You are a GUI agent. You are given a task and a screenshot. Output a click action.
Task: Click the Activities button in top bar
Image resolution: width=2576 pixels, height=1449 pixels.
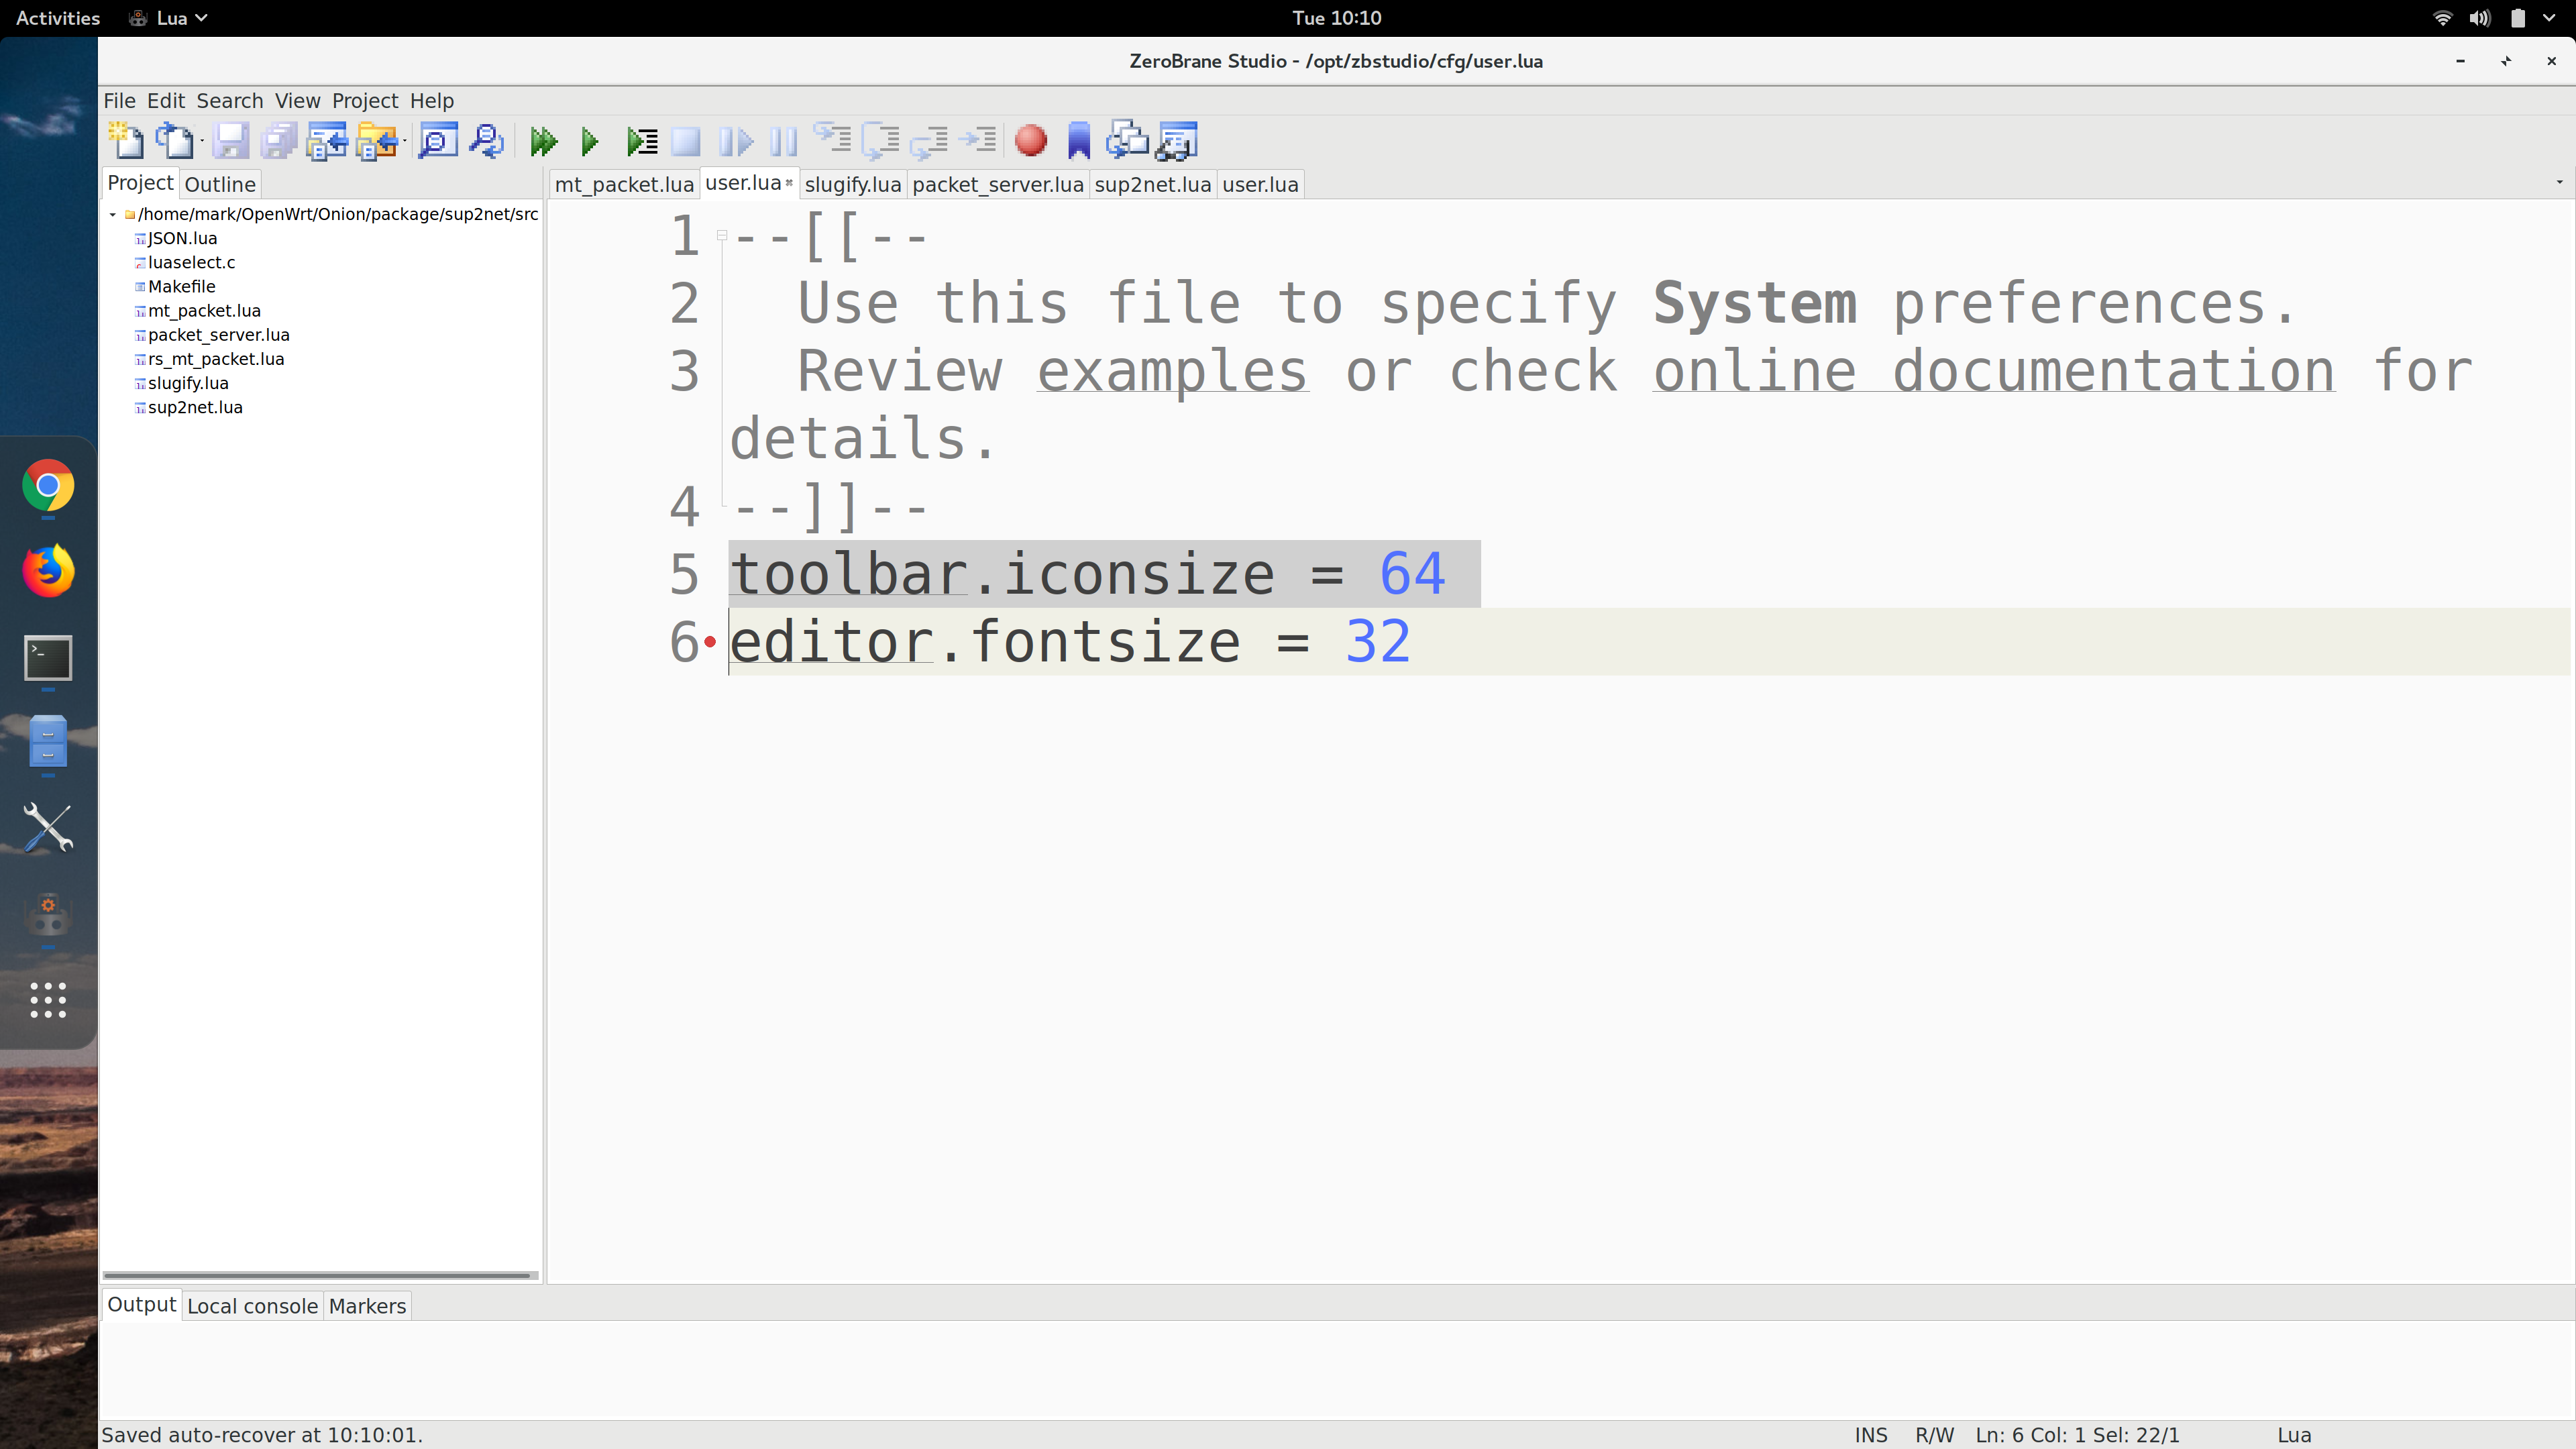(x=57, y=17)
